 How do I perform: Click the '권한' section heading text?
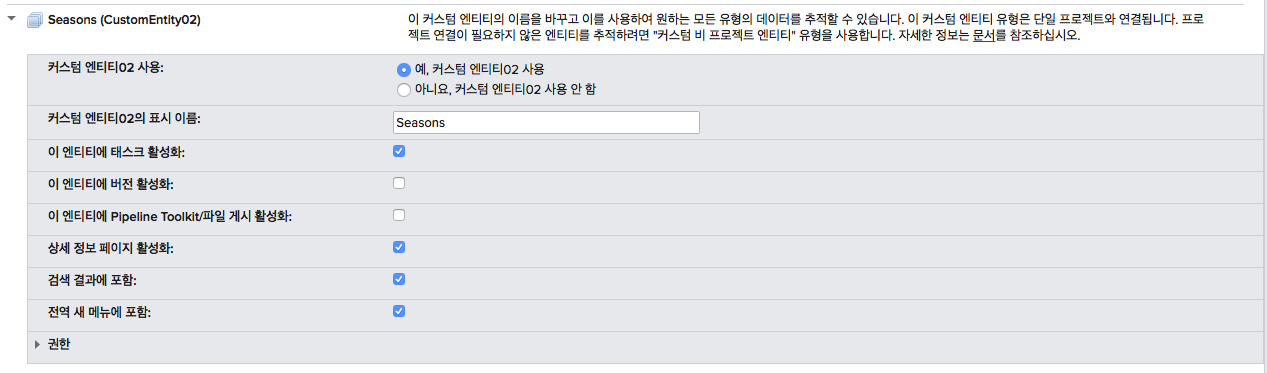[x=59, y=344]
